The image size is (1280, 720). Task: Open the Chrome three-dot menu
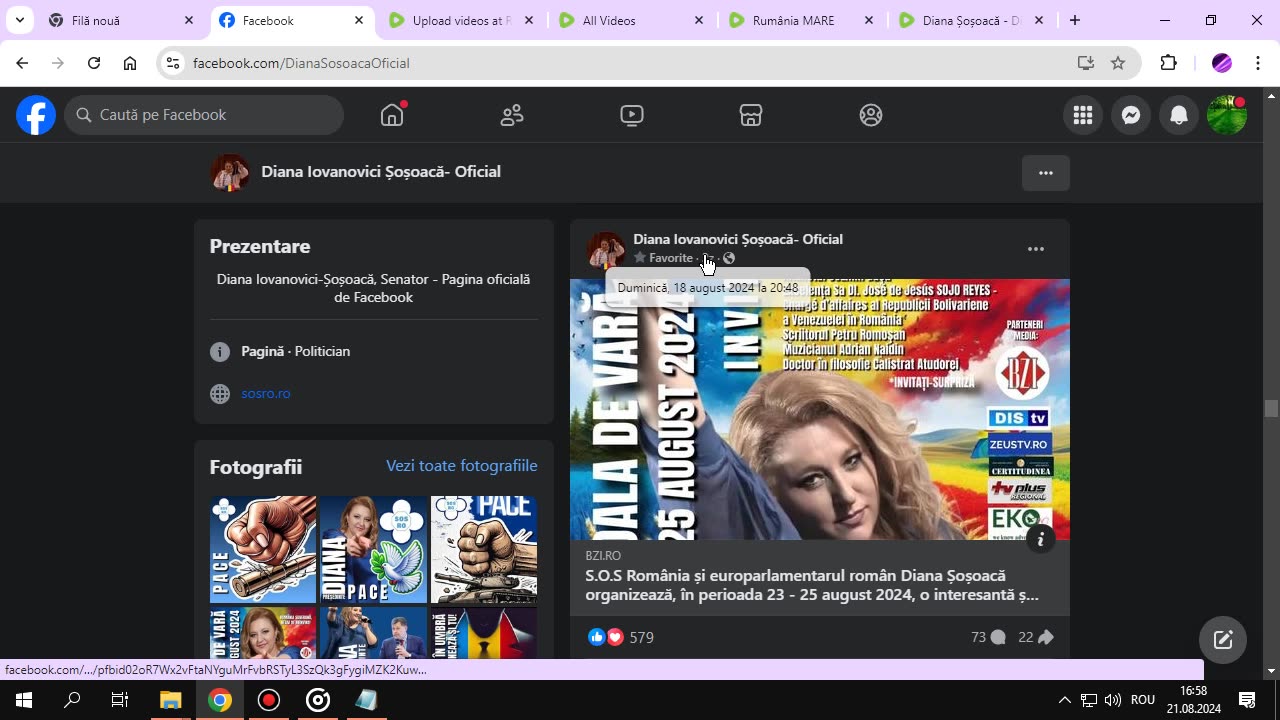1258,63
